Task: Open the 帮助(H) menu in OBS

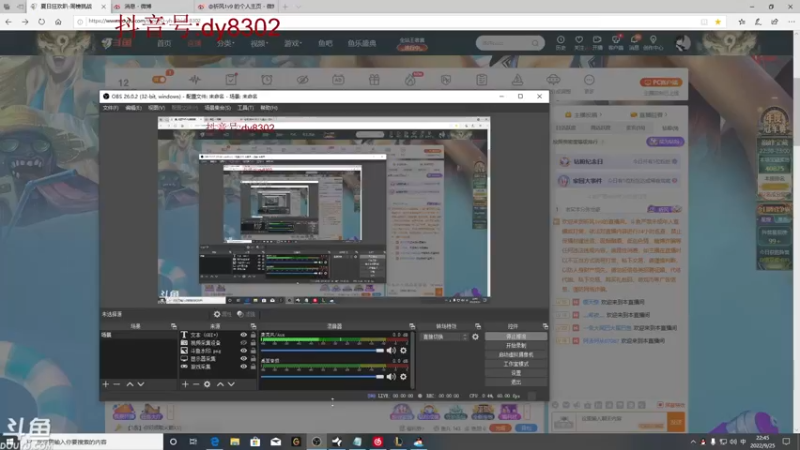Action: point(269,108)
